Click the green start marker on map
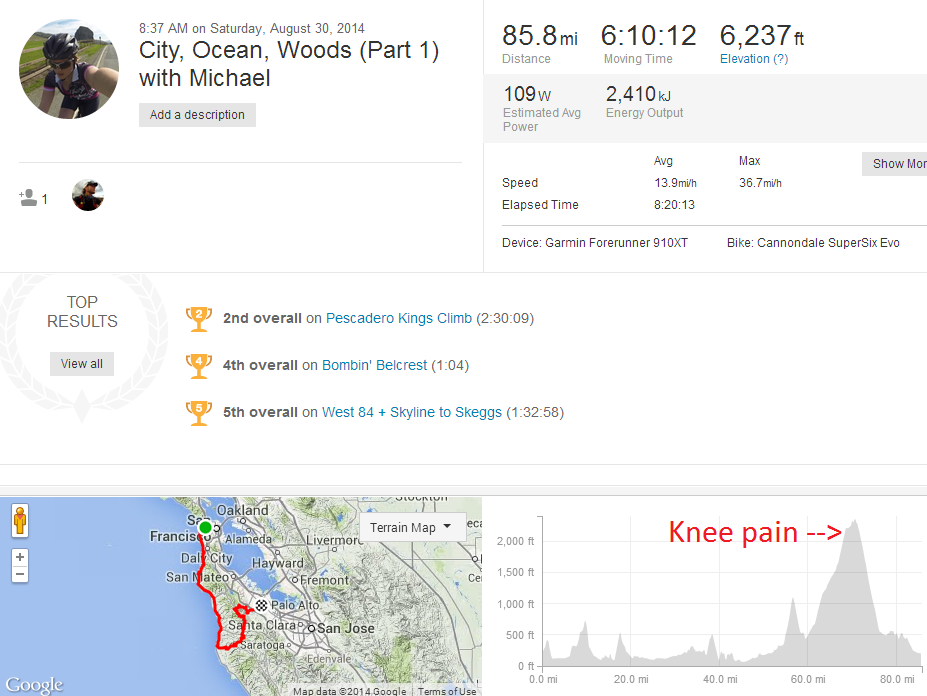927x696 pixels. pyautogui.click(x=205, y=527)
